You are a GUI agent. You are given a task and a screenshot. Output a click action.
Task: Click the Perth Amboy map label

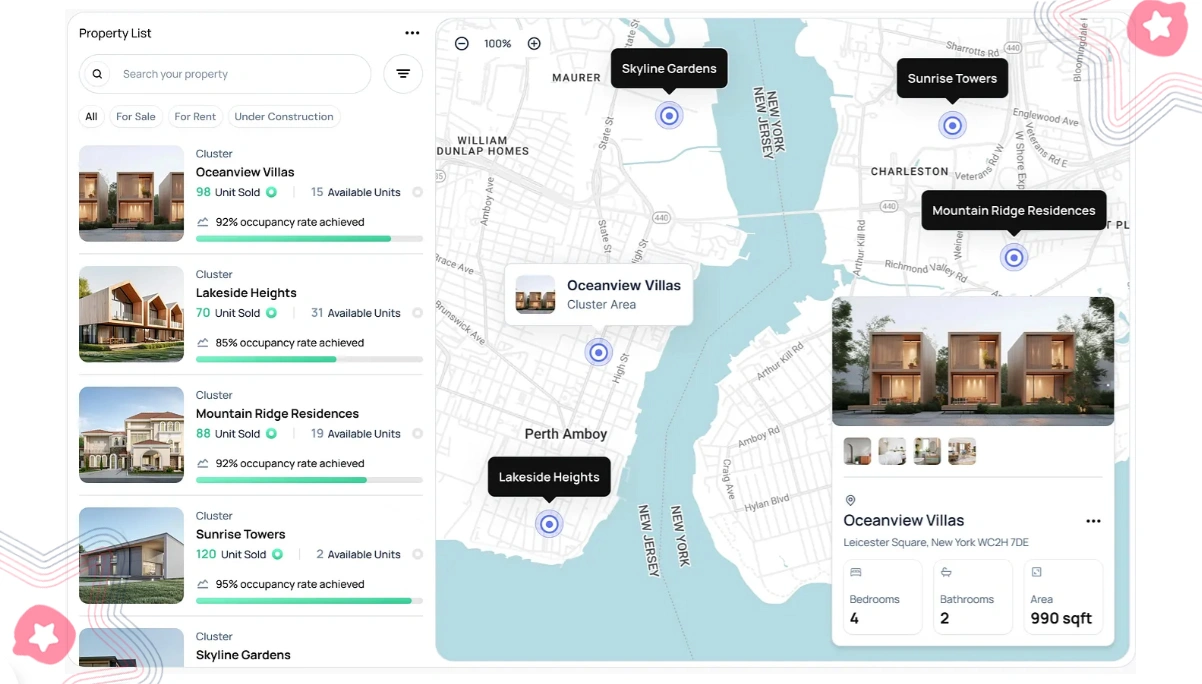(x=566, y=434)
